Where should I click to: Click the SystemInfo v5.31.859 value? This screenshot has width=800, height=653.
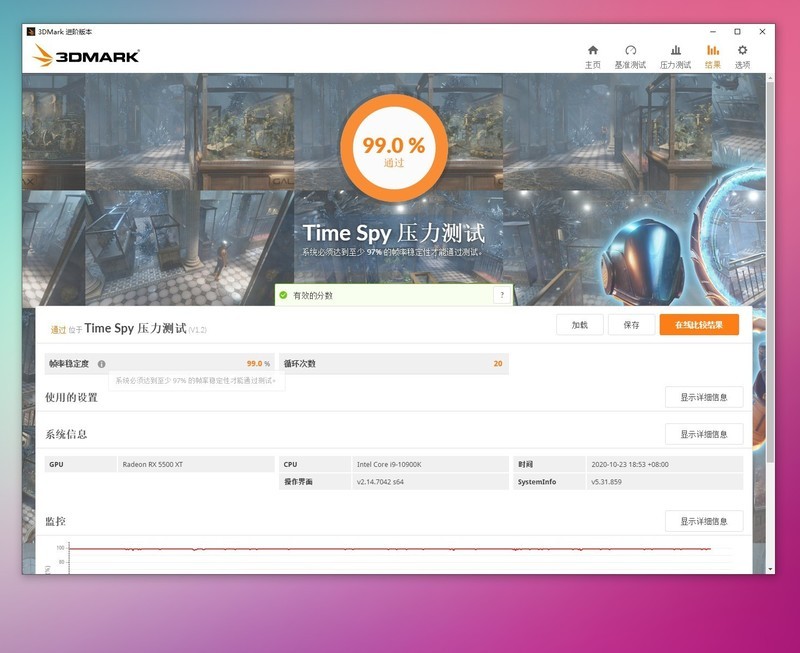[606, 482]
